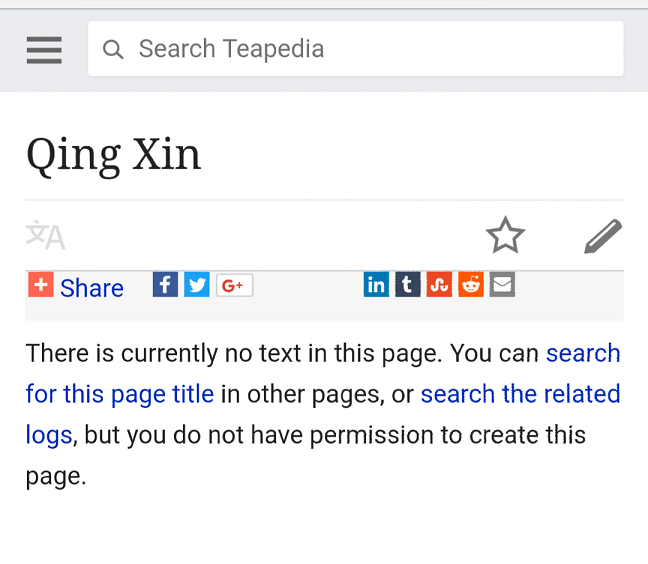Open the Share link
Viewport: 648px width, 564px height.
(x=91, y=288)
